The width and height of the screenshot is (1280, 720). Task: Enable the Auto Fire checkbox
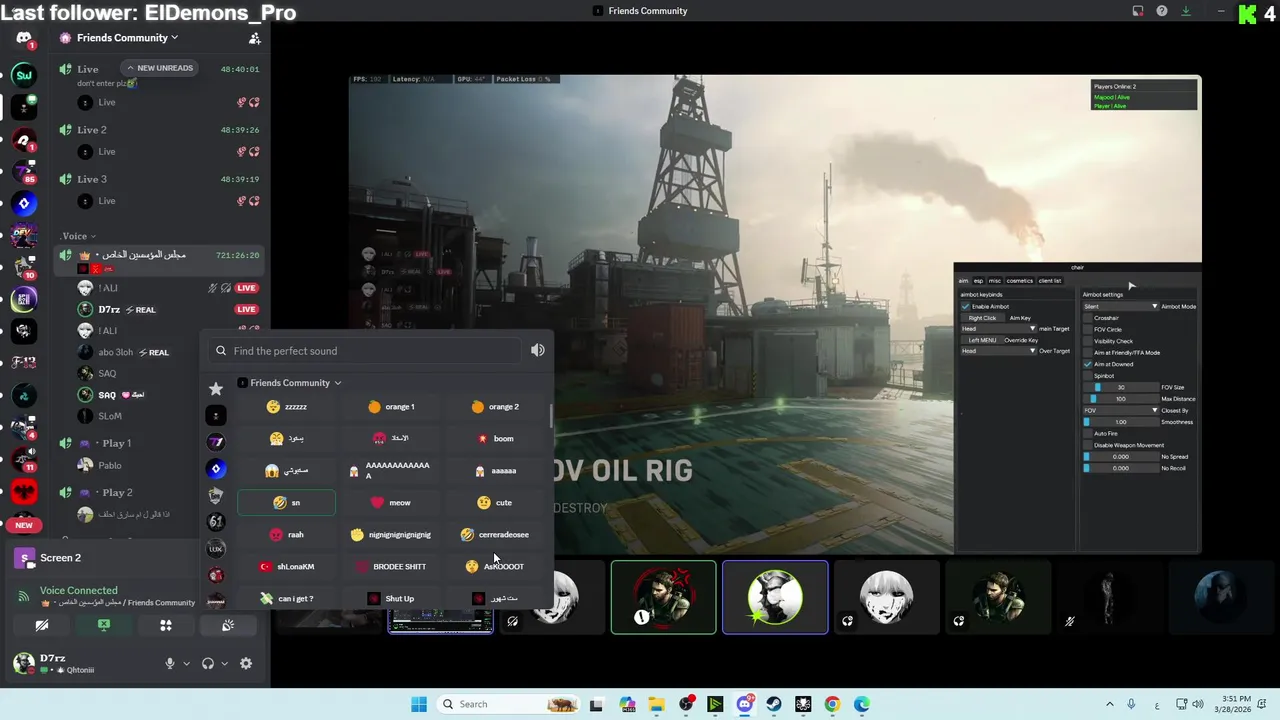point(1087,433)
